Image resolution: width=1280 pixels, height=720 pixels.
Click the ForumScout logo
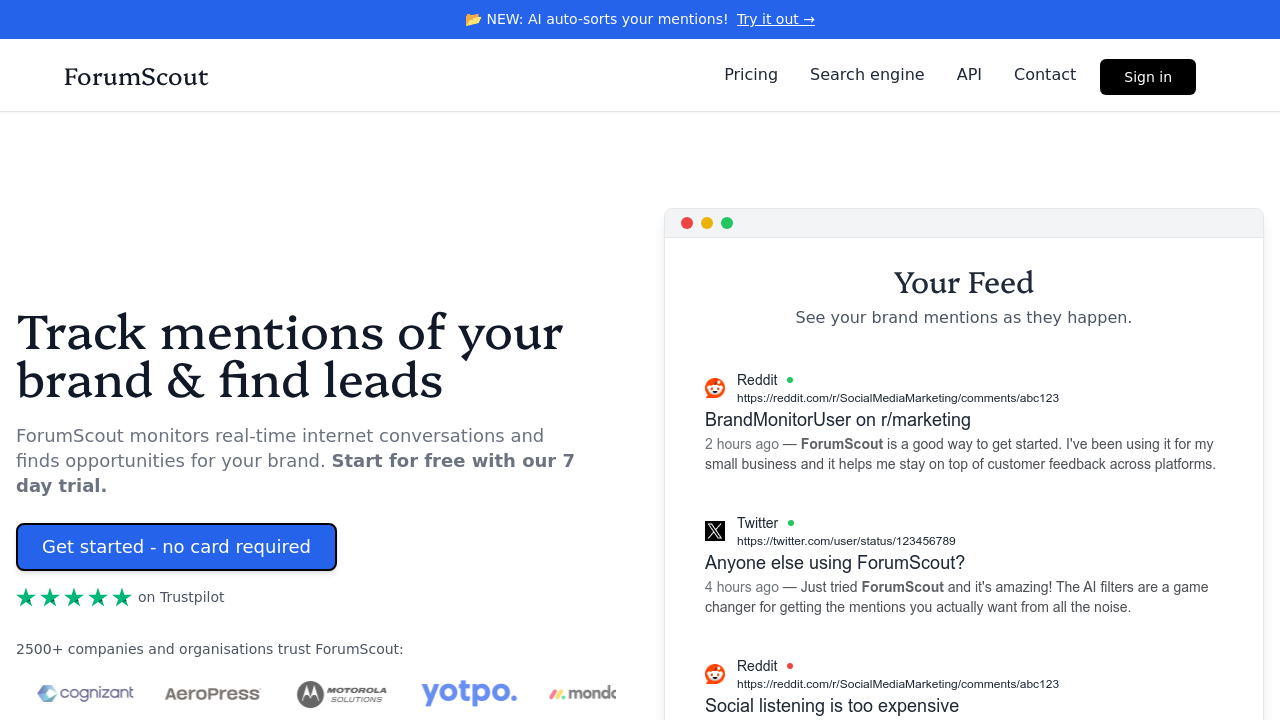point(136,77)
